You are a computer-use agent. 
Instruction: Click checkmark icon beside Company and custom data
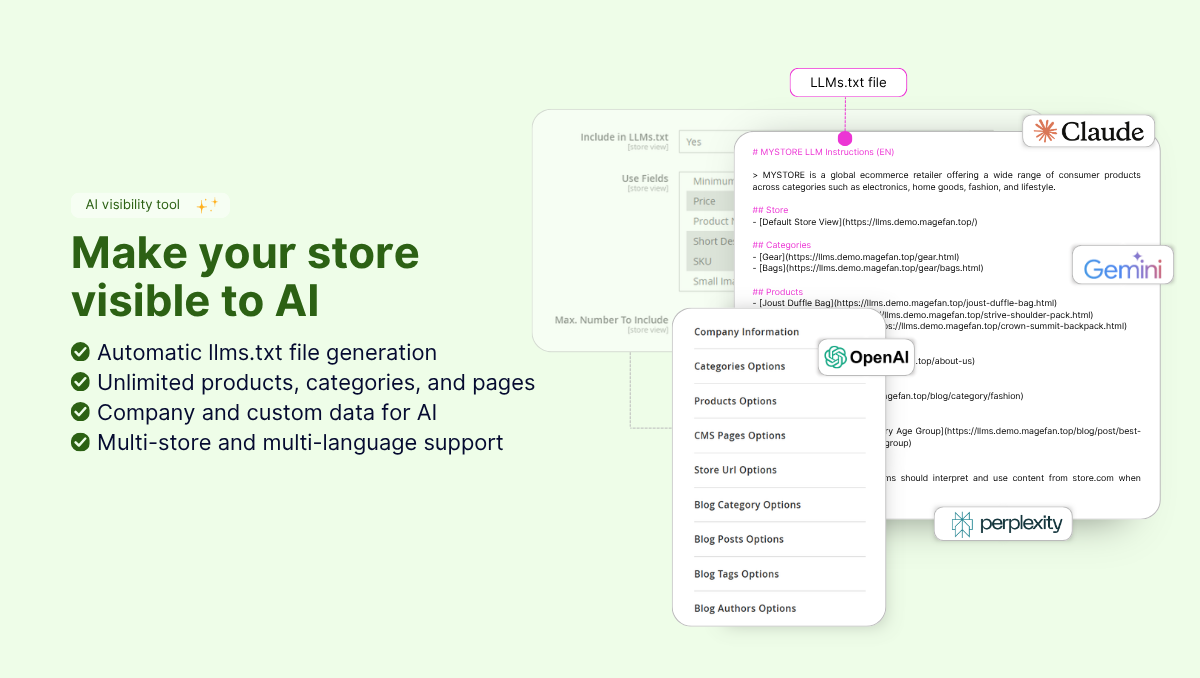[x=80, y=412]
